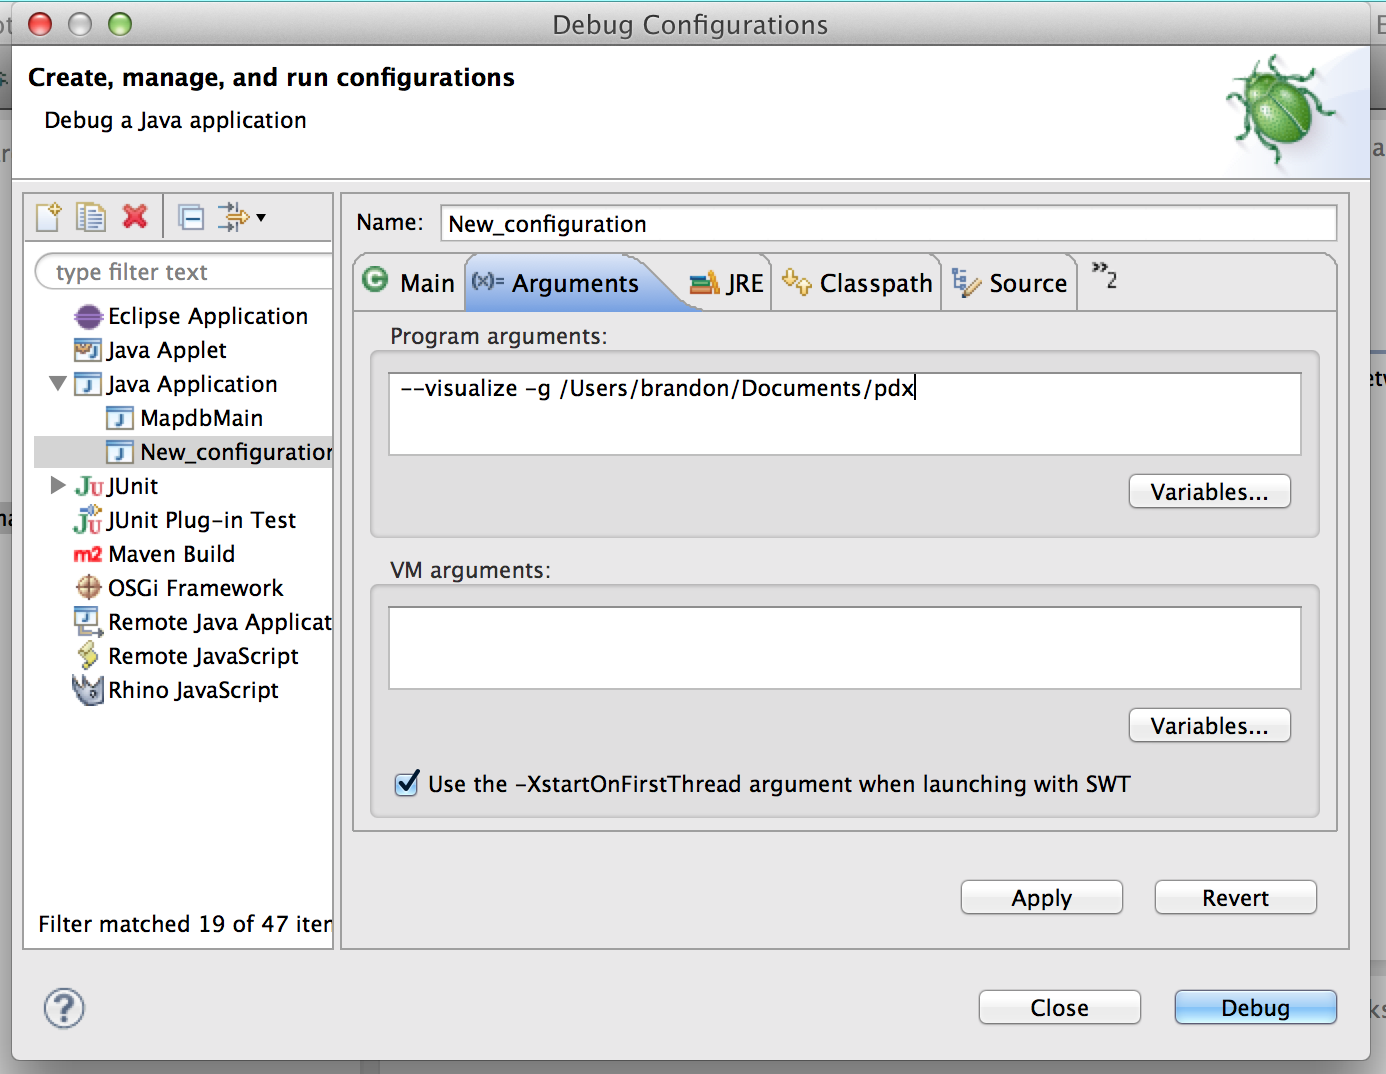The height and width of the screenshot is (1074, 1386).
Task: Click the Remote Java Application icon
Action: 88,622
